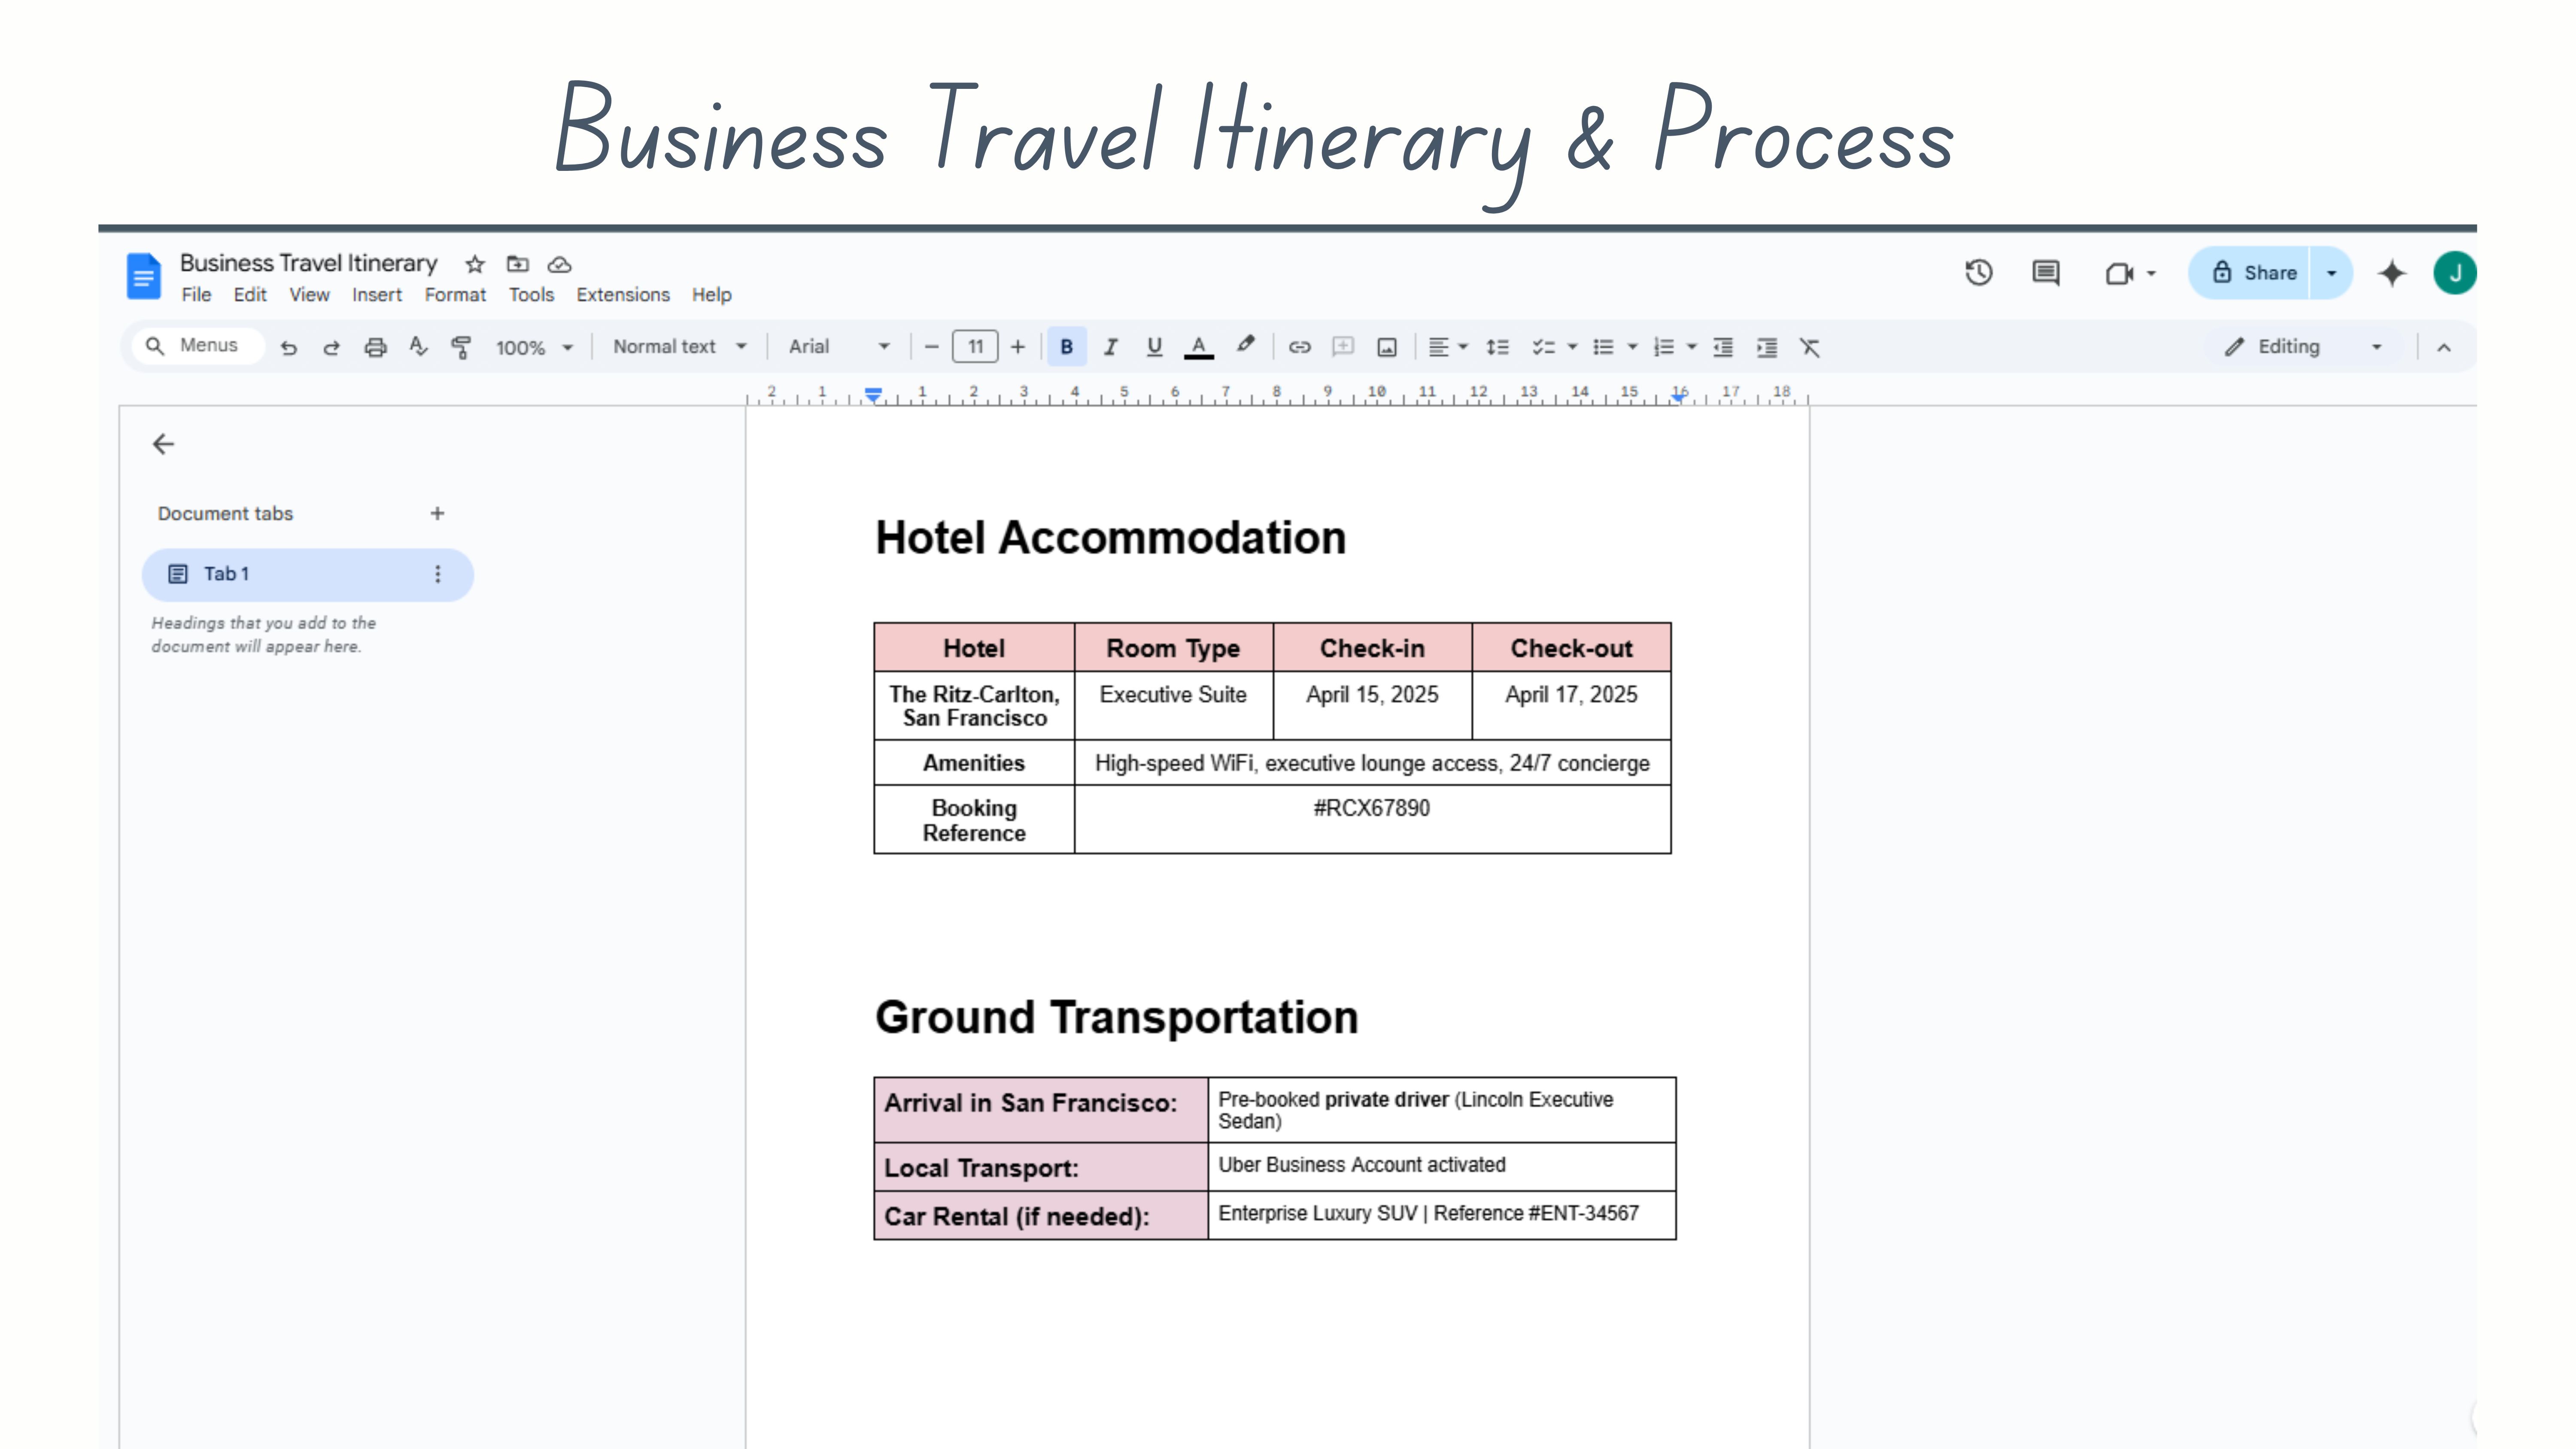Toggle bold formatting button
Viewport: 2576px width, 1449px height.
pyautogui.click(x=1066, y=347)
